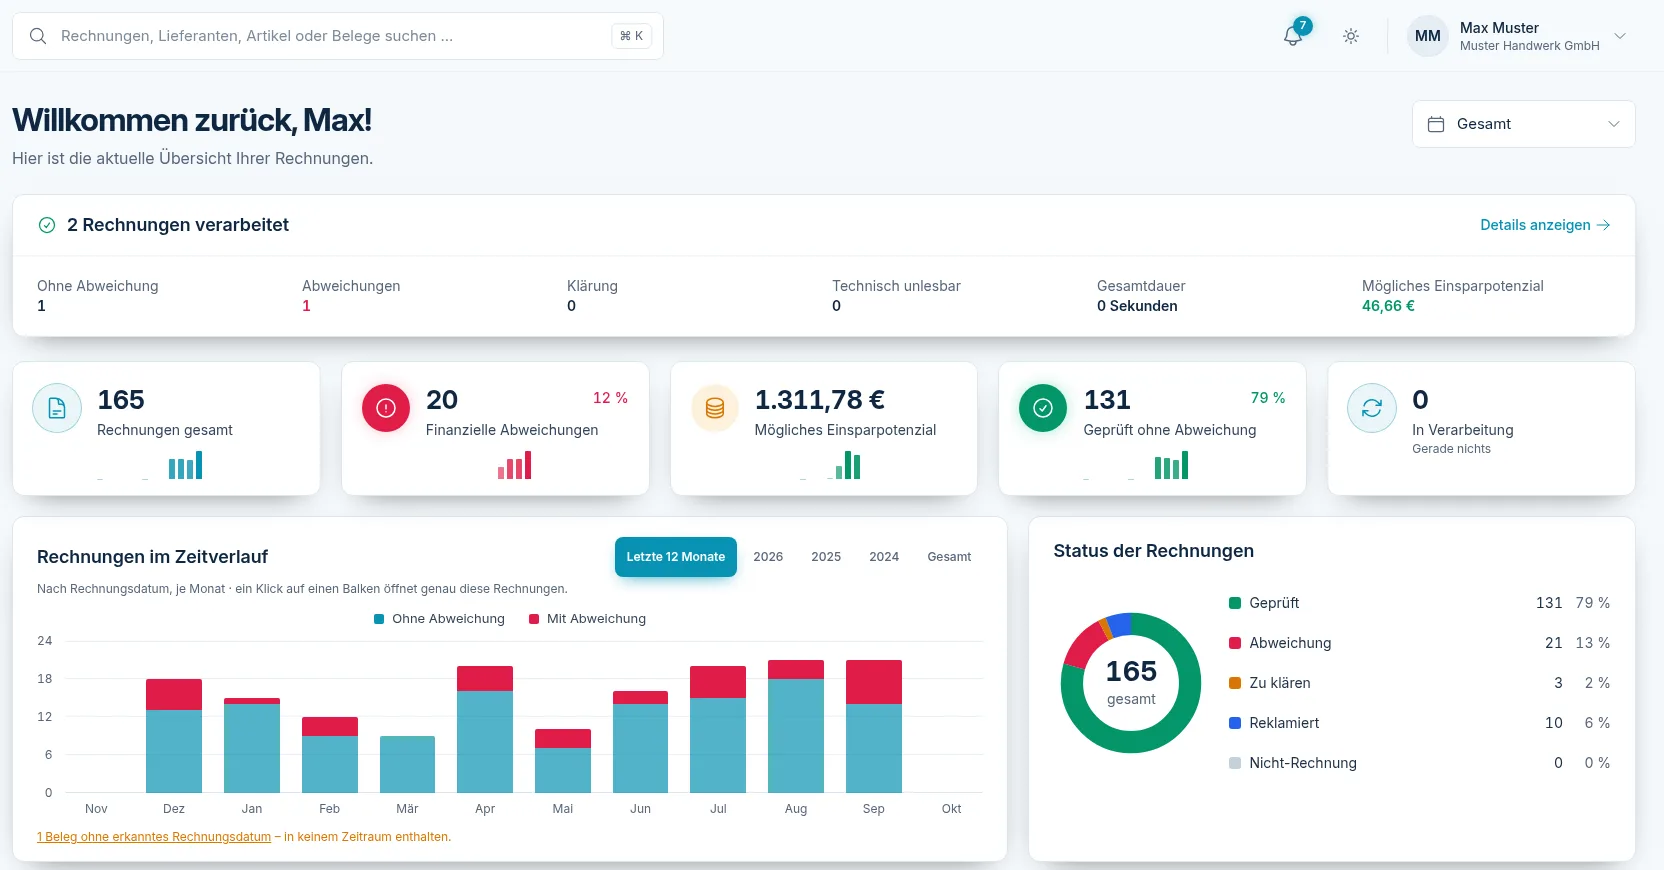Expand the user account chevron menu
Viewport: 1664px width, 870px height.
(x=1620, y=36)
